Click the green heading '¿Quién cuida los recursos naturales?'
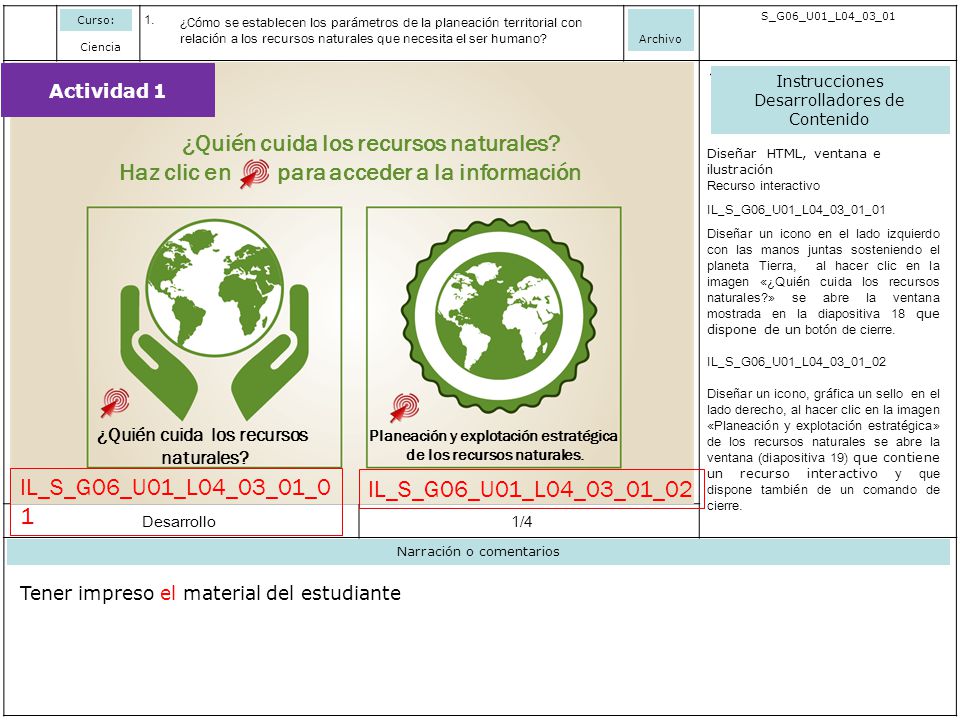Viewport: 960px width, 720px height. pos(371,143)
